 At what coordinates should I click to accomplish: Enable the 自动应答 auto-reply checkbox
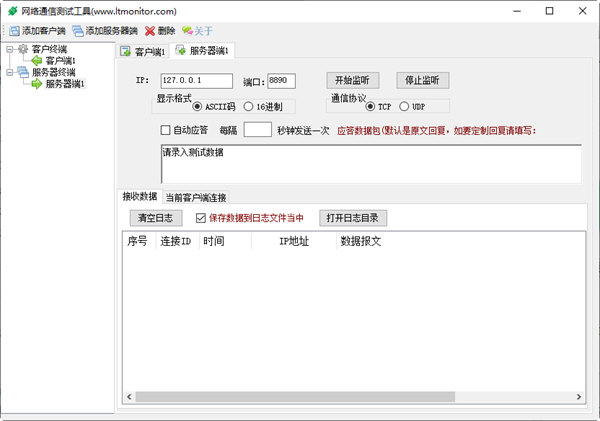point(165,130)
